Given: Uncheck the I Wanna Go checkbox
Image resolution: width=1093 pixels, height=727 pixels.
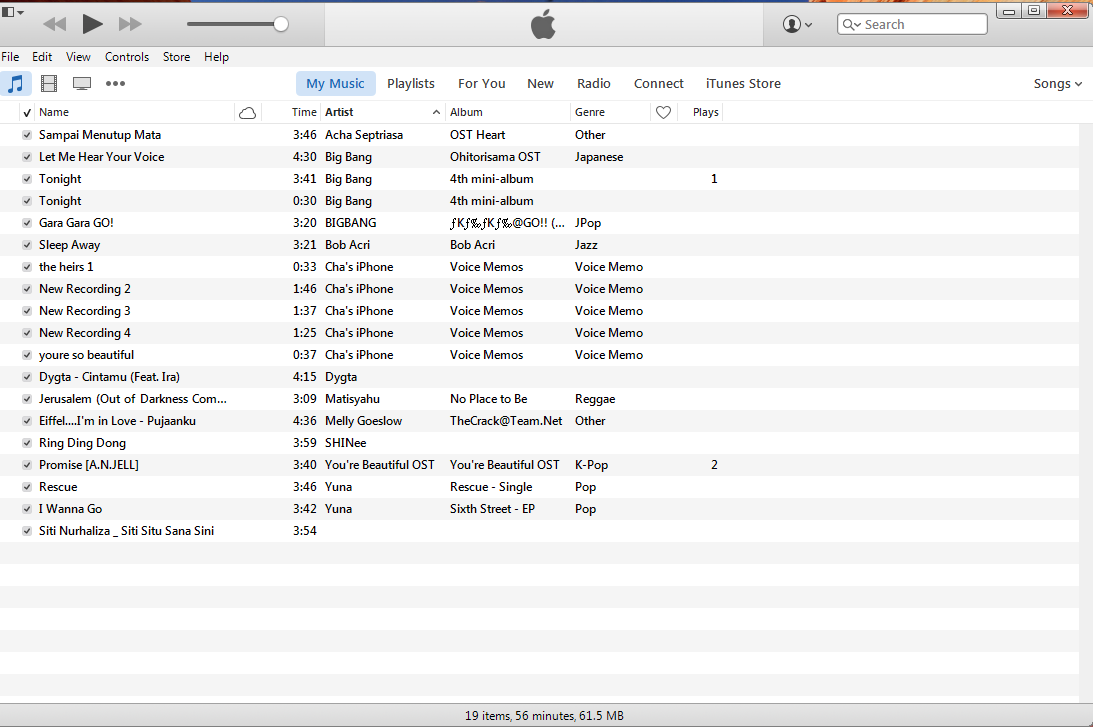Looking at the screenshot, I should pyautogui.click(x=26, y=509).
